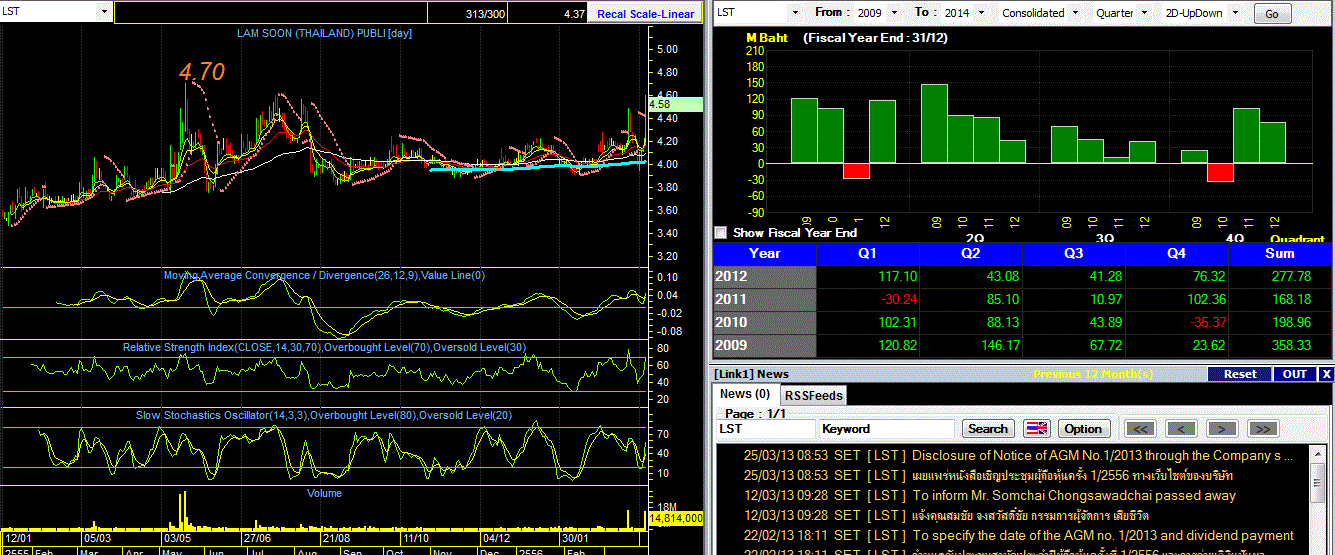Click the Q1 column header
Screen dimensions: 1335x555
tap(868, 254)
